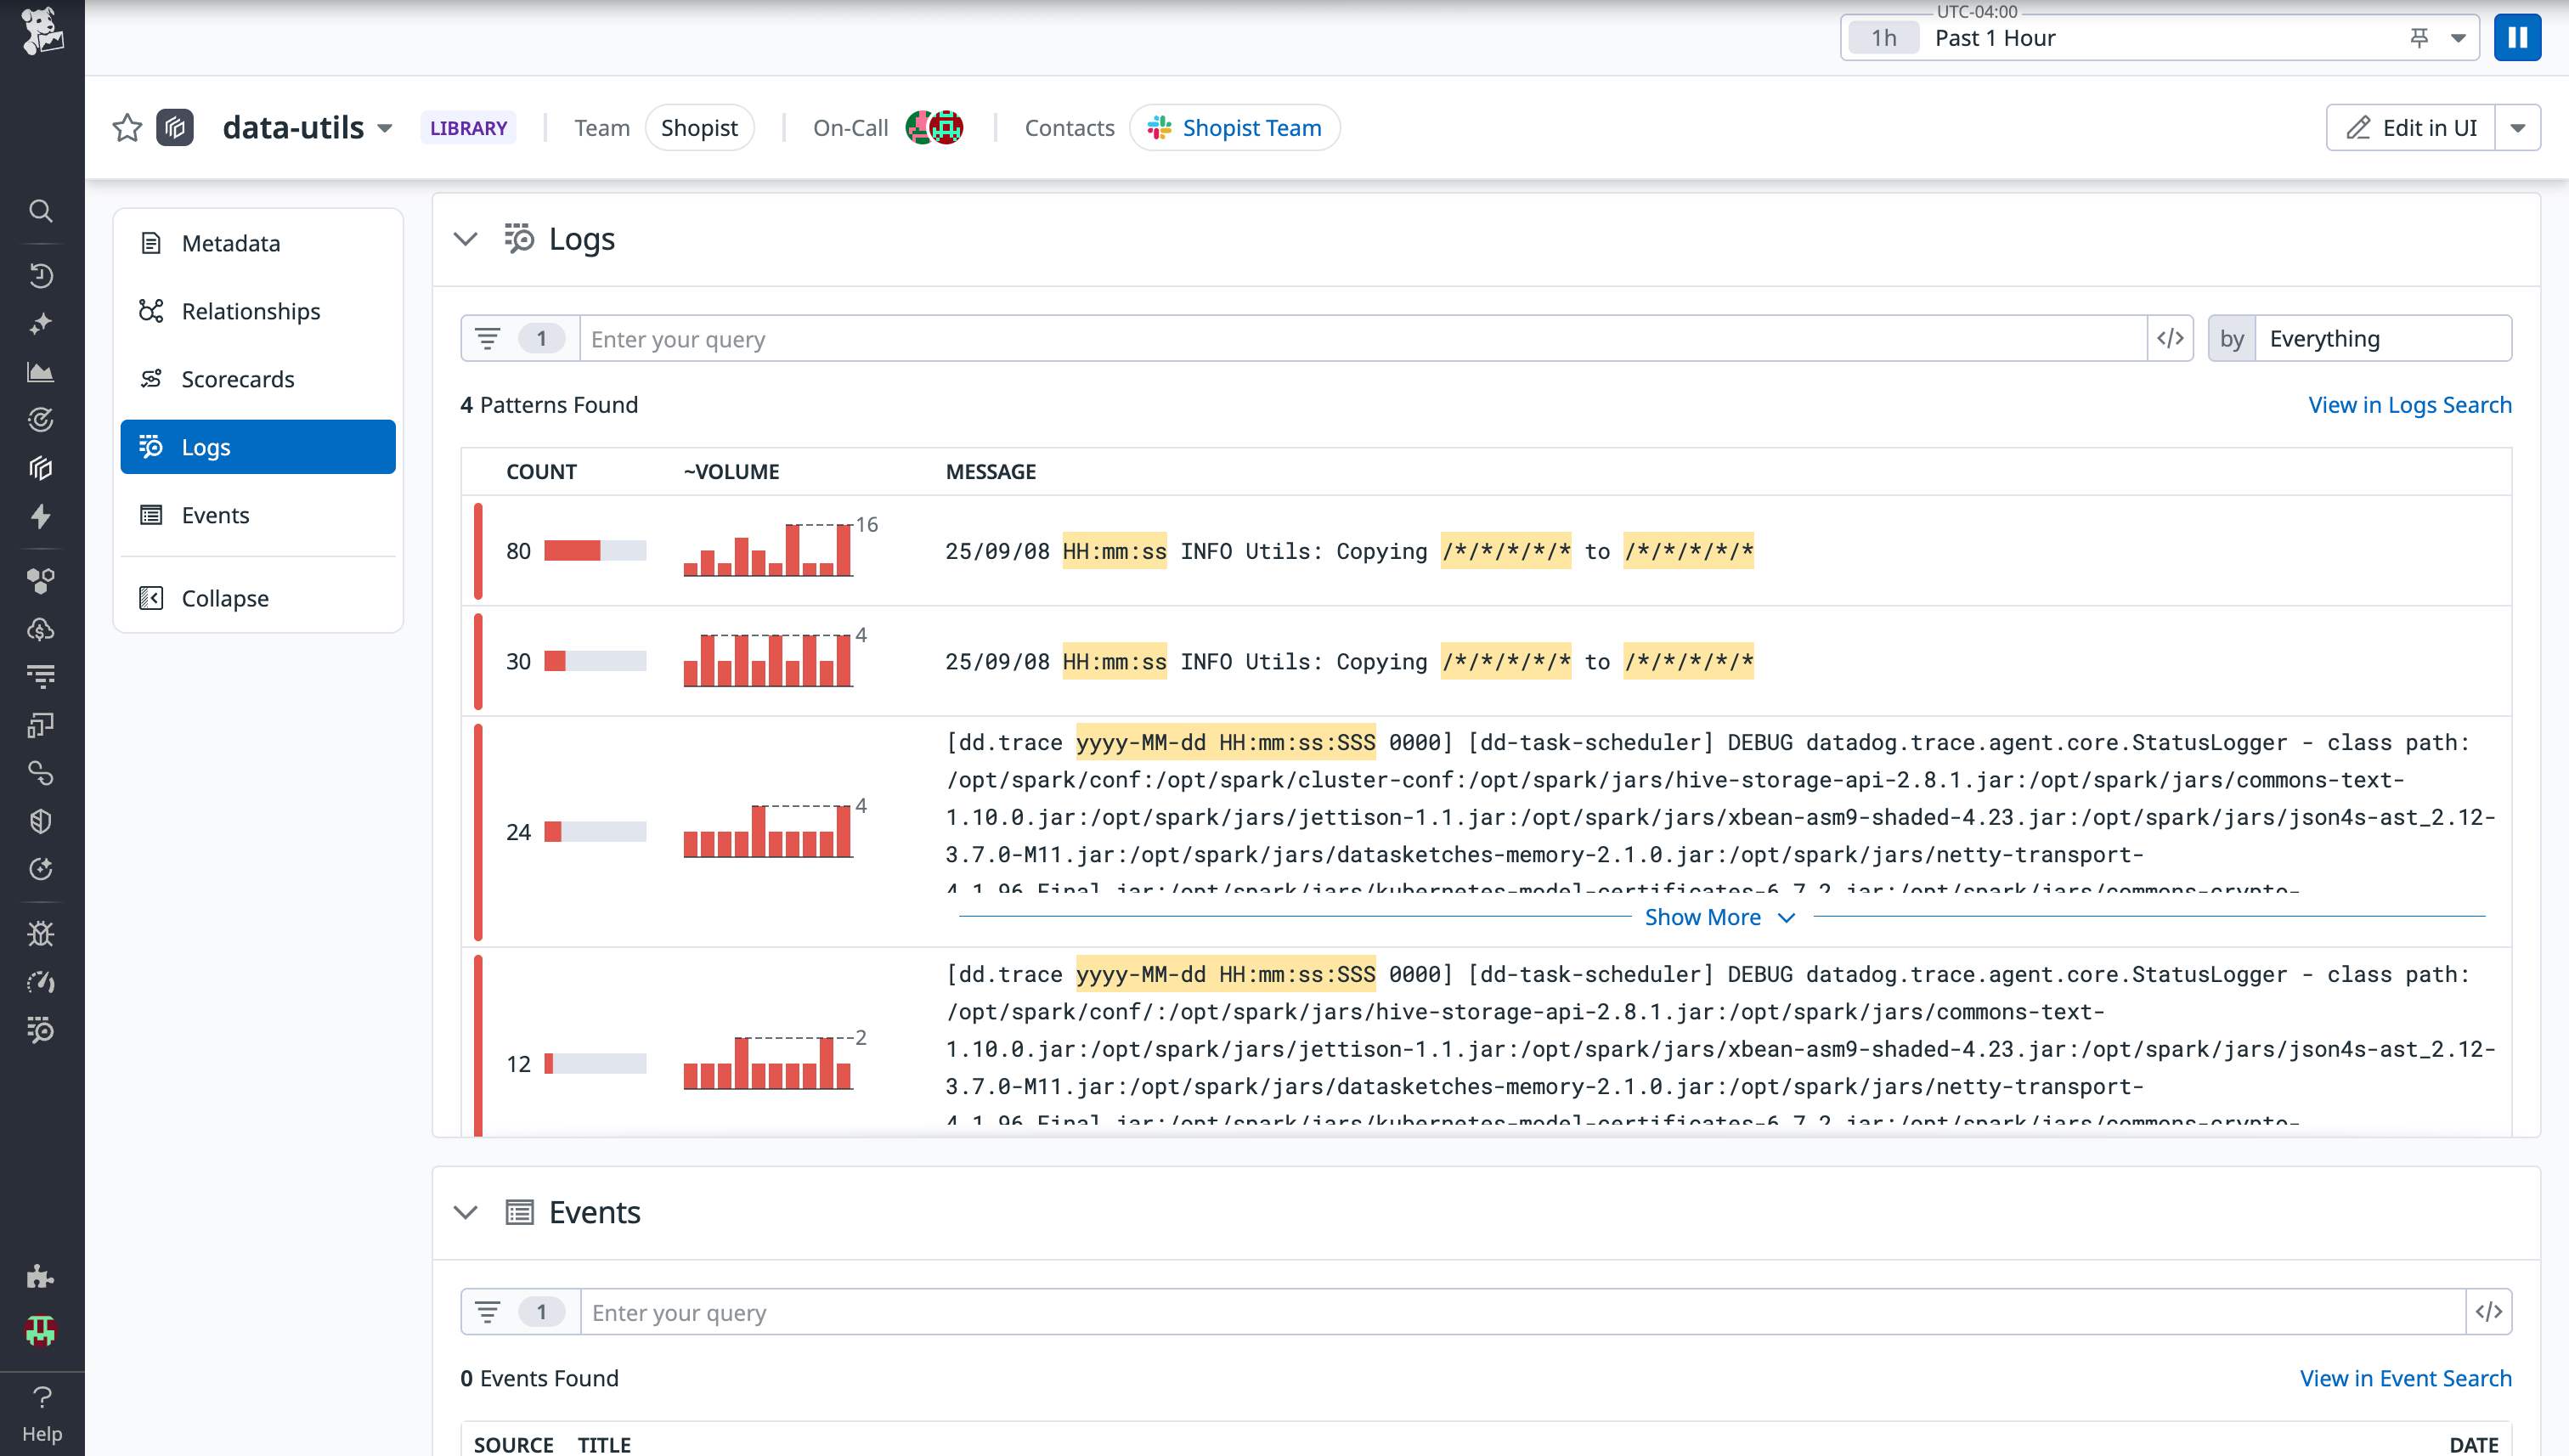Select the Dashboards icon in the left rail
2569x1456 pixels.
click(x=40, y=372)
